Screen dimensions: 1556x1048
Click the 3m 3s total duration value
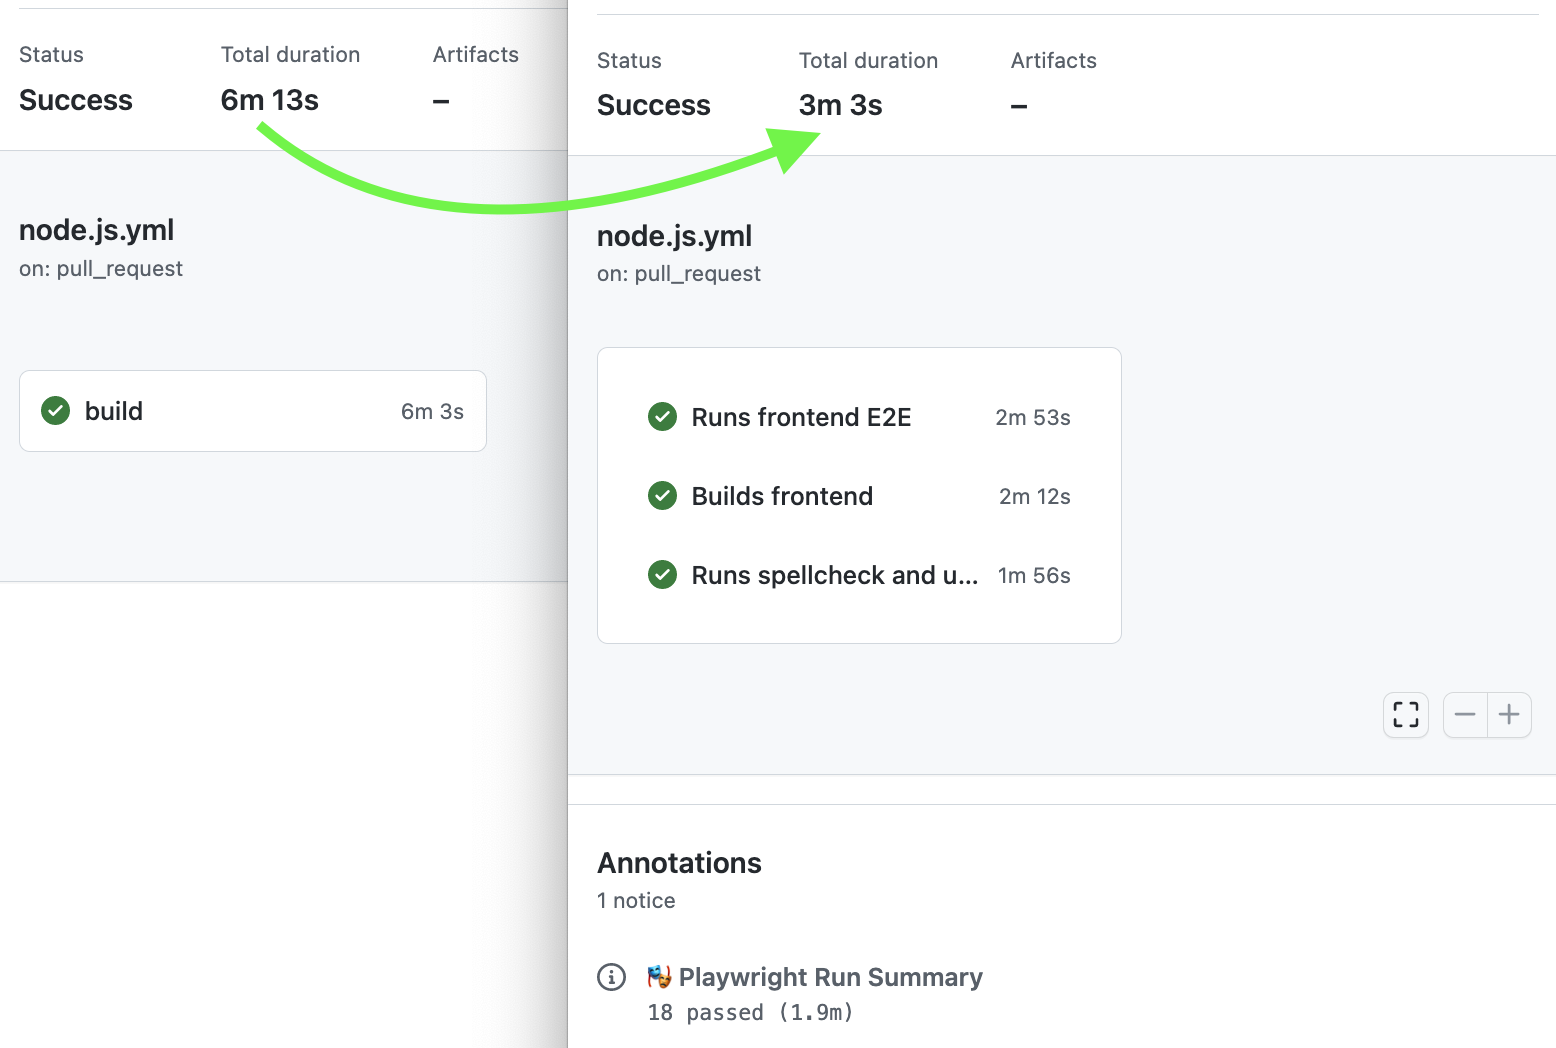click(x=840, y=105)
